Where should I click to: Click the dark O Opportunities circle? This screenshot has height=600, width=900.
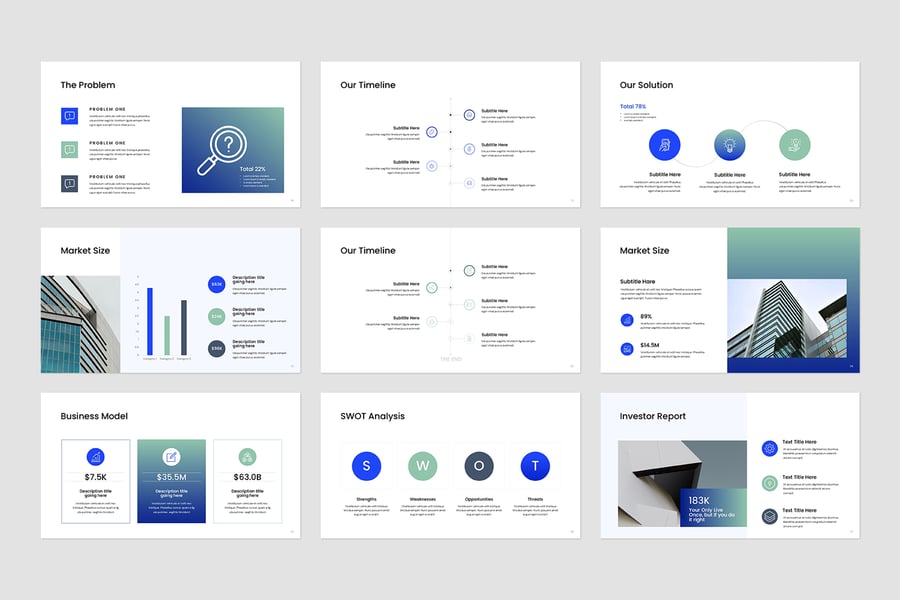478,465
